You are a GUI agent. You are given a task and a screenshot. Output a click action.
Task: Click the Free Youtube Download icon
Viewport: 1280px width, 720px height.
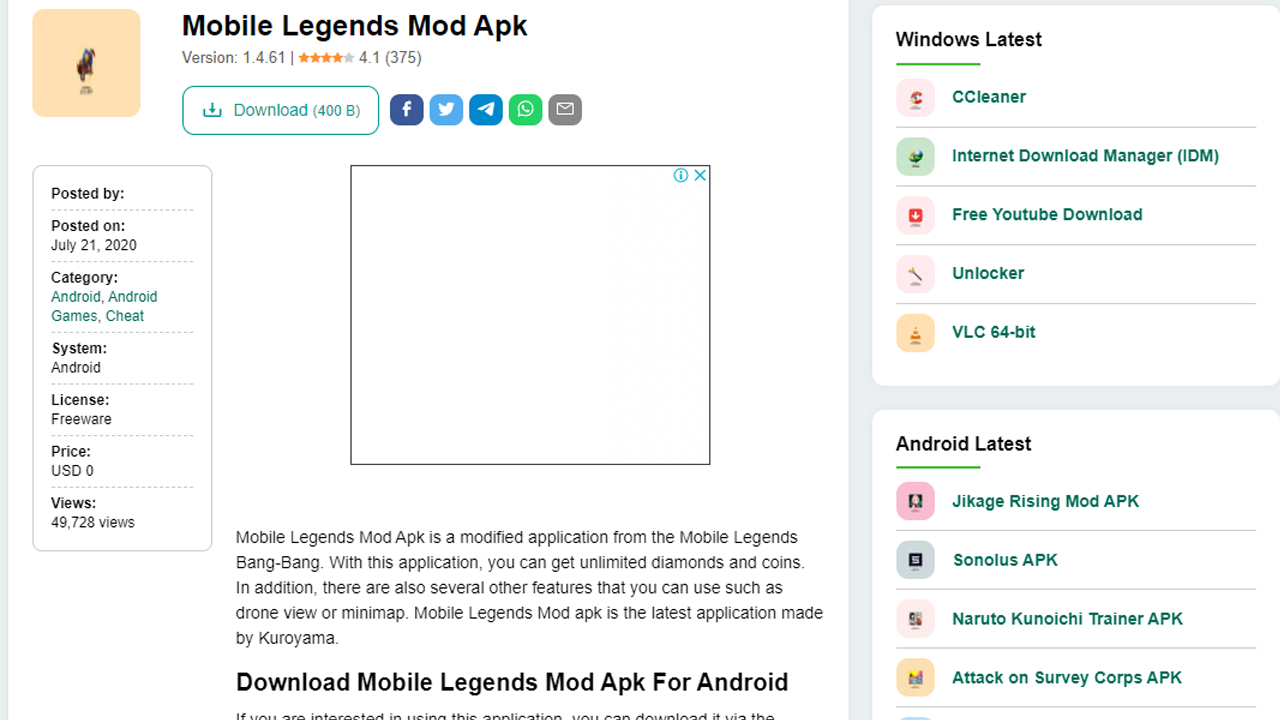coord(915,215)
